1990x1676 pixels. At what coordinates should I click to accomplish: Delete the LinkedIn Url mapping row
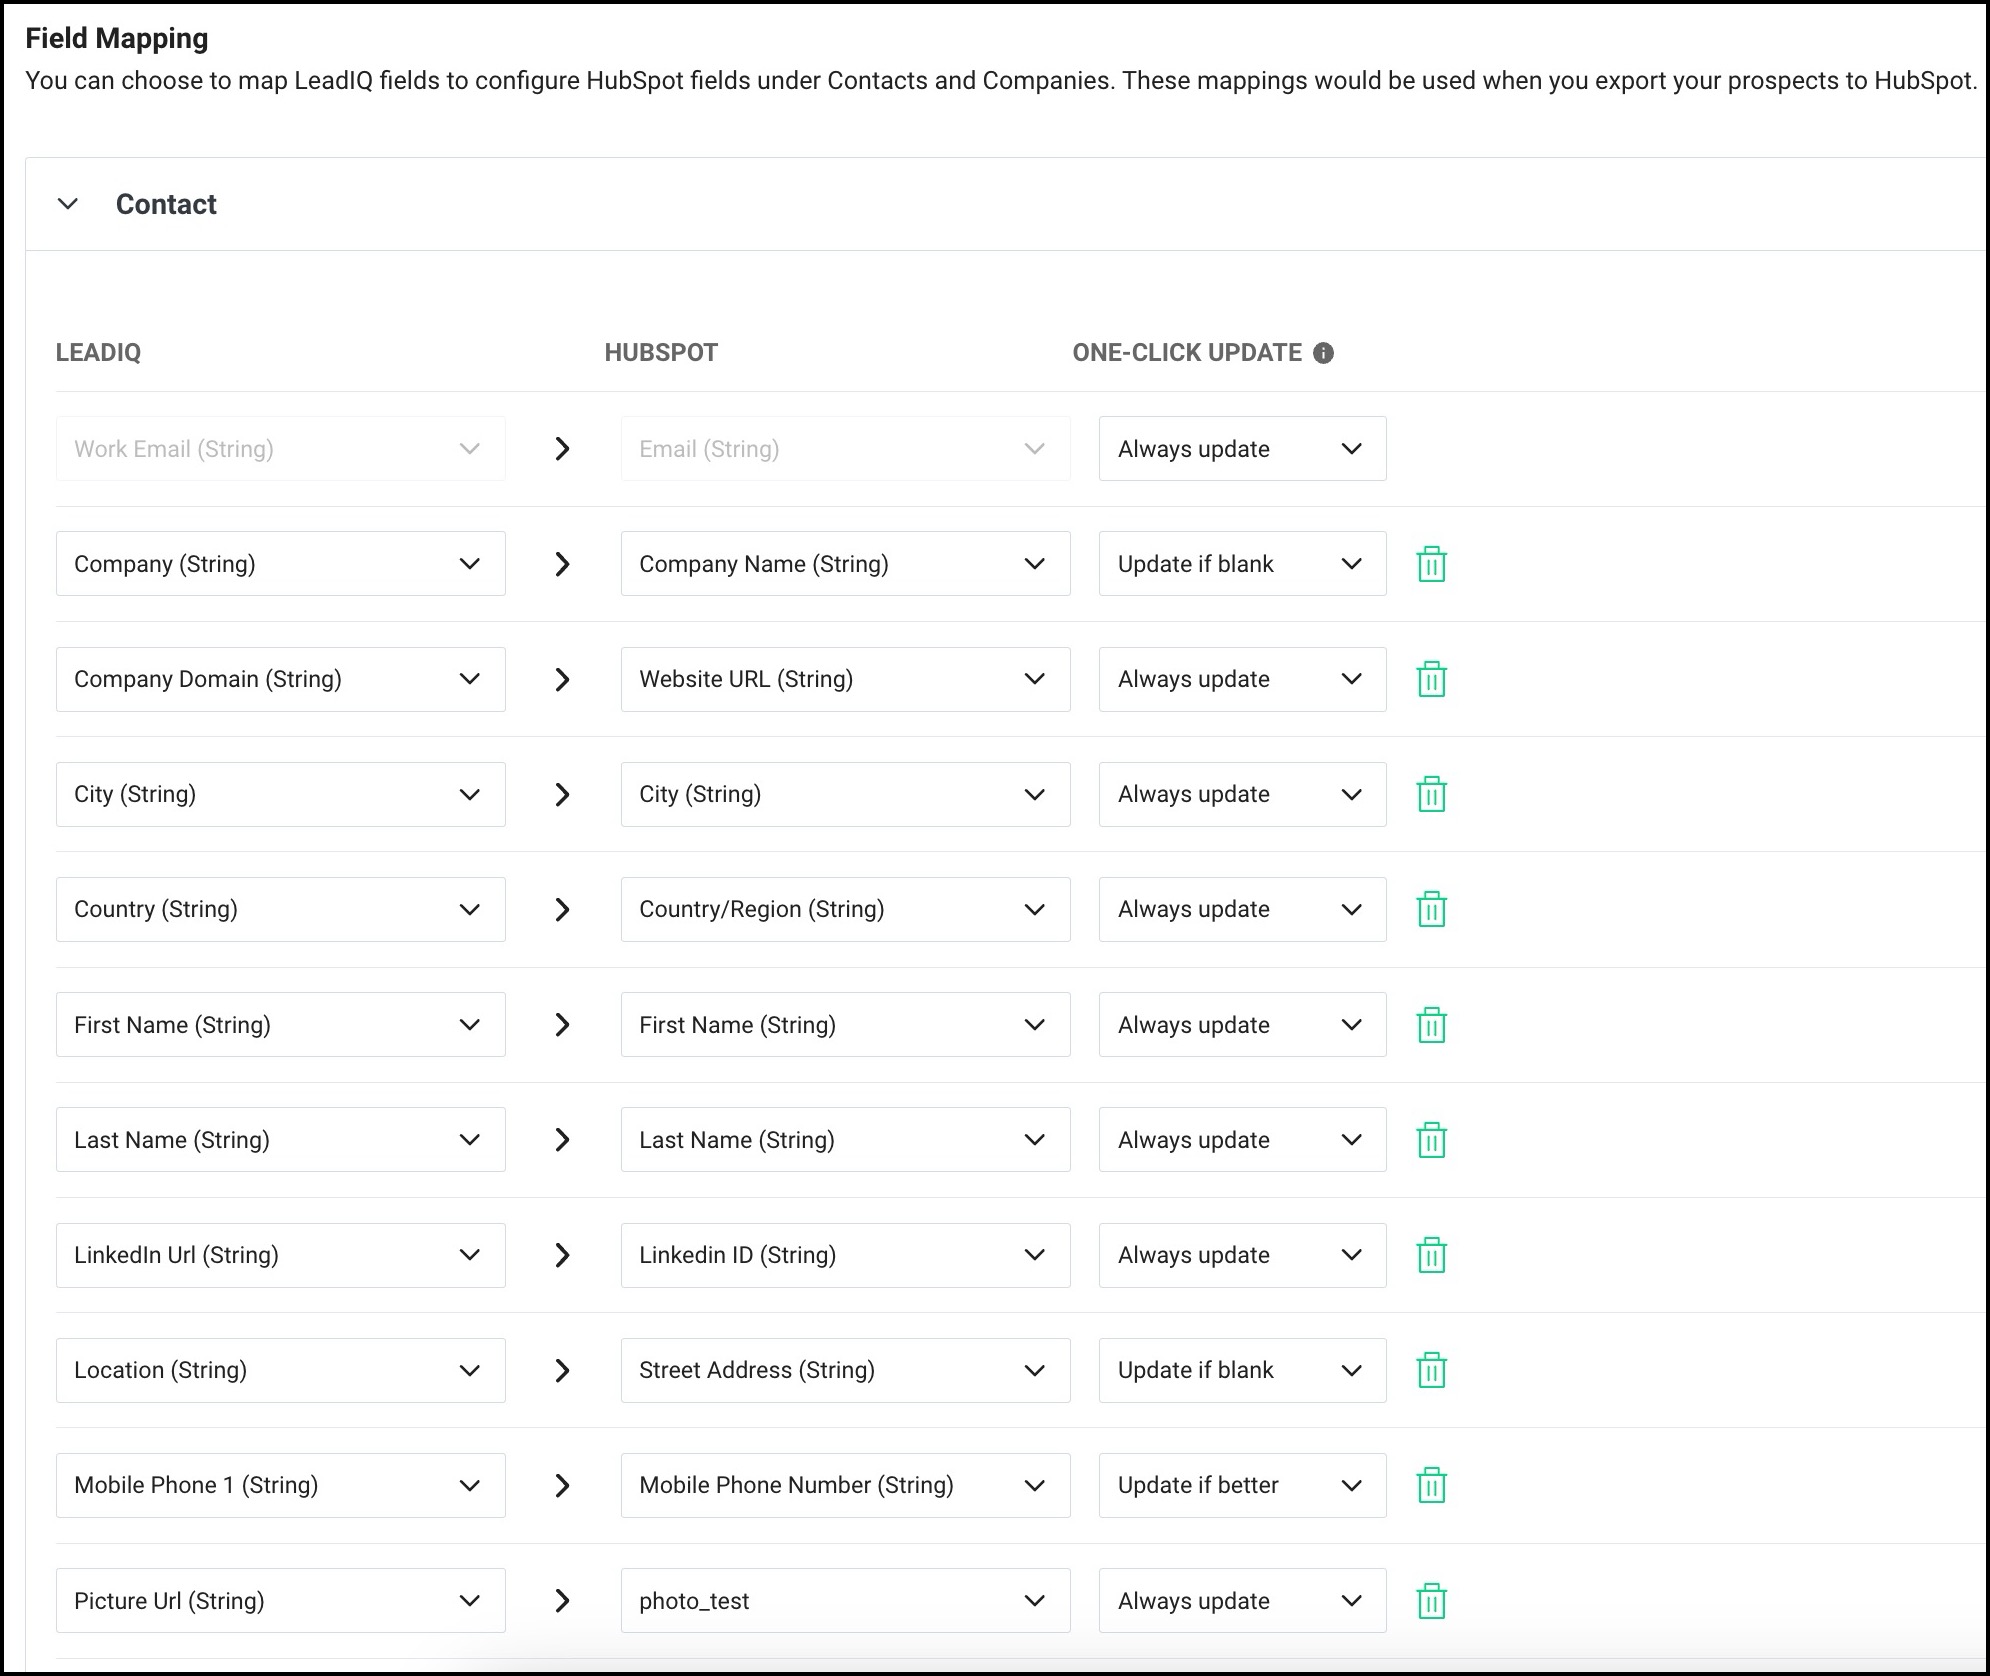(1432, 1255)
